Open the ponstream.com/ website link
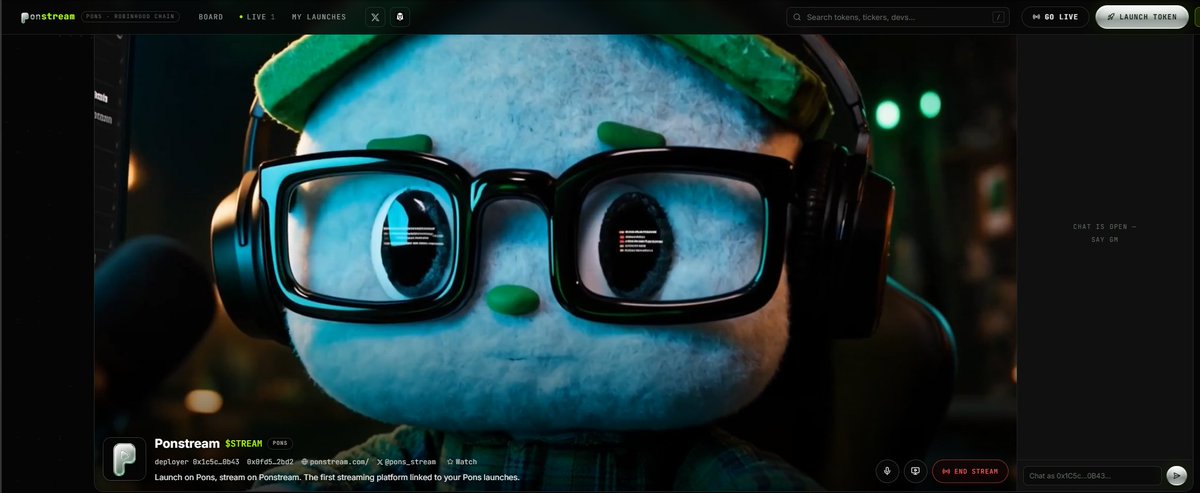The width and height of the screenshot is (1200, 493). tap(335, 462)
